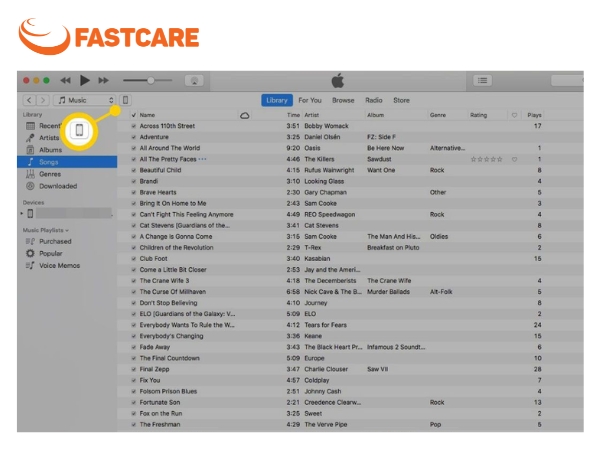Sort by the Name column header
Viewport: 600px width, 450px height.
tap(147, 115)
